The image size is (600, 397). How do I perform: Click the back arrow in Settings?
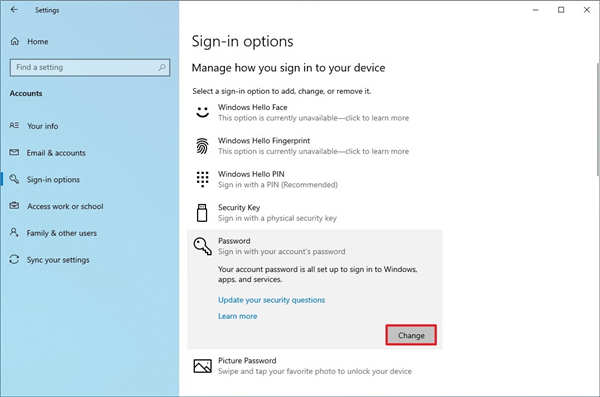click(x=14, y=10)
